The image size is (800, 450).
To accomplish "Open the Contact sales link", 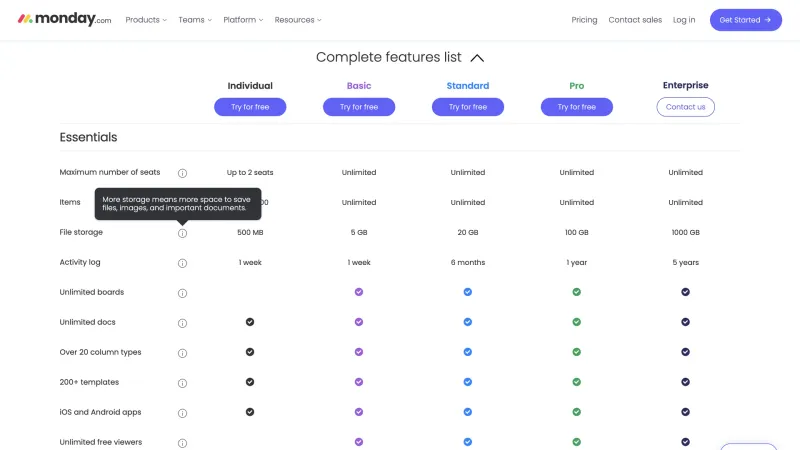I will point(635,20).
